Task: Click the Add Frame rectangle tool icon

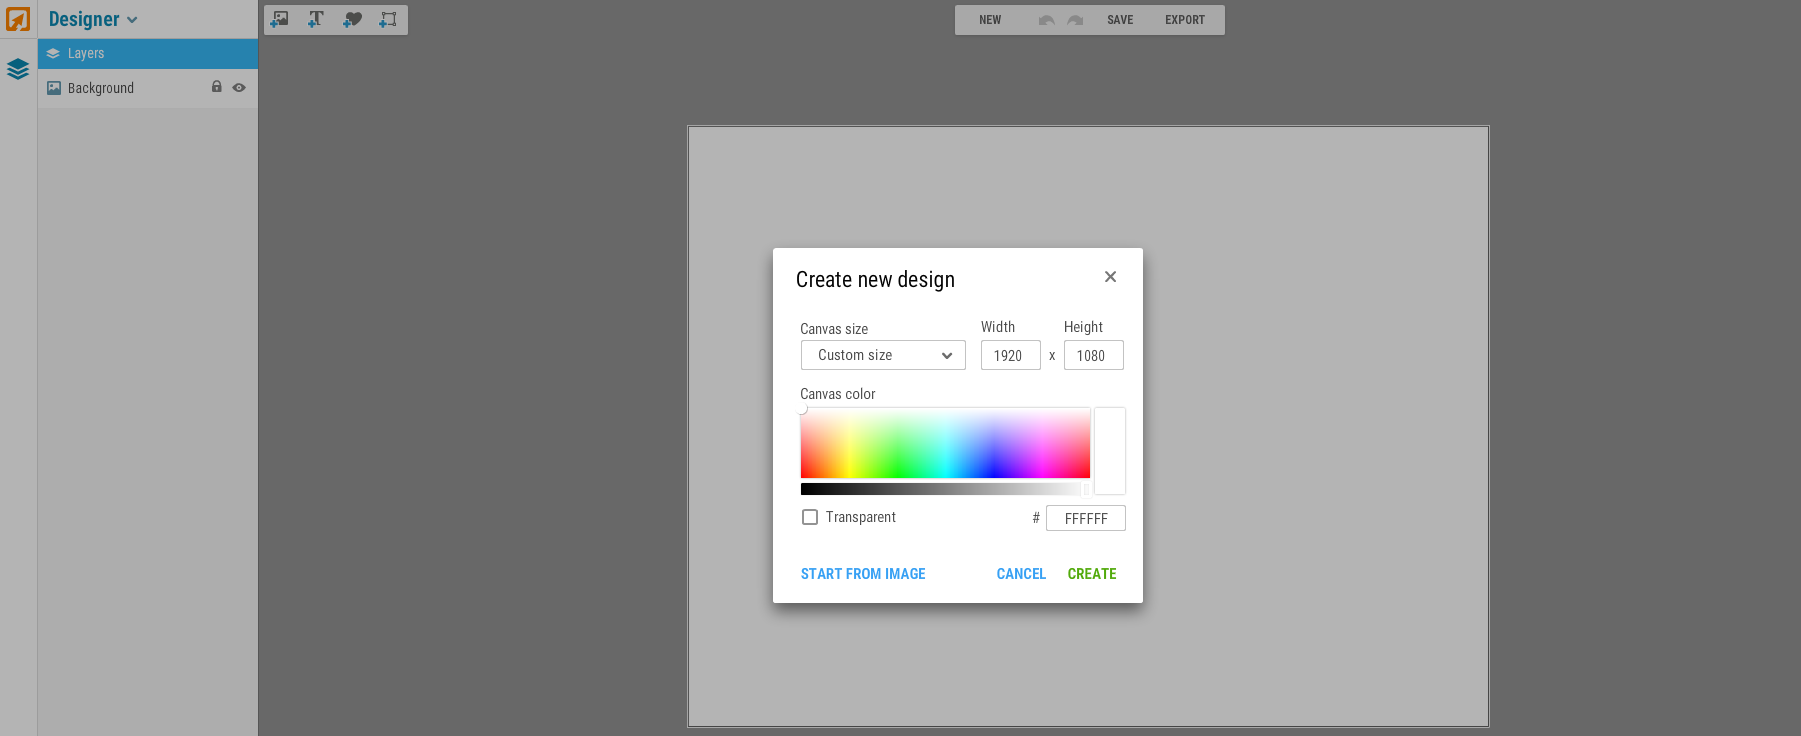Action: pos(388,19)
